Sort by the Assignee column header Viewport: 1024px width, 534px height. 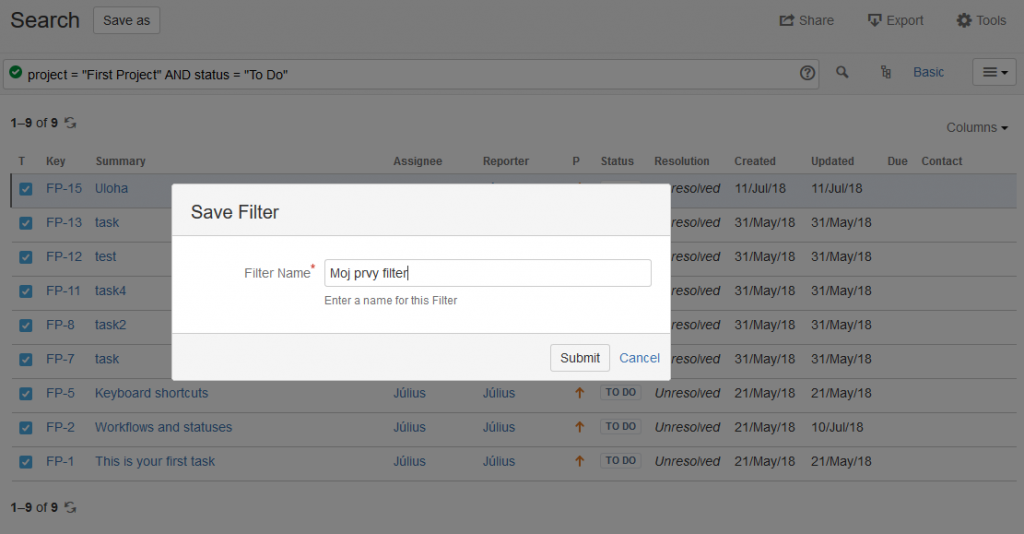point(417,161)
